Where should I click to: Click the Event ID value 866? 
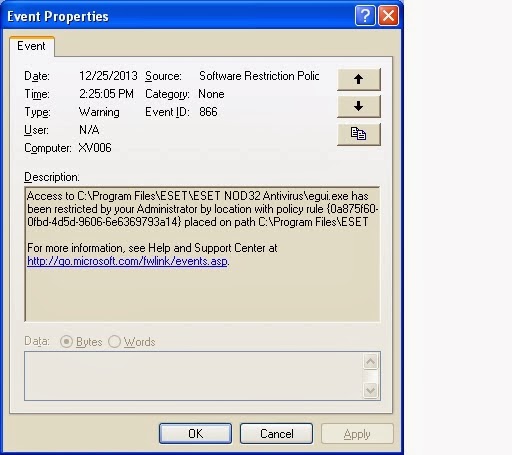(208, 112)
